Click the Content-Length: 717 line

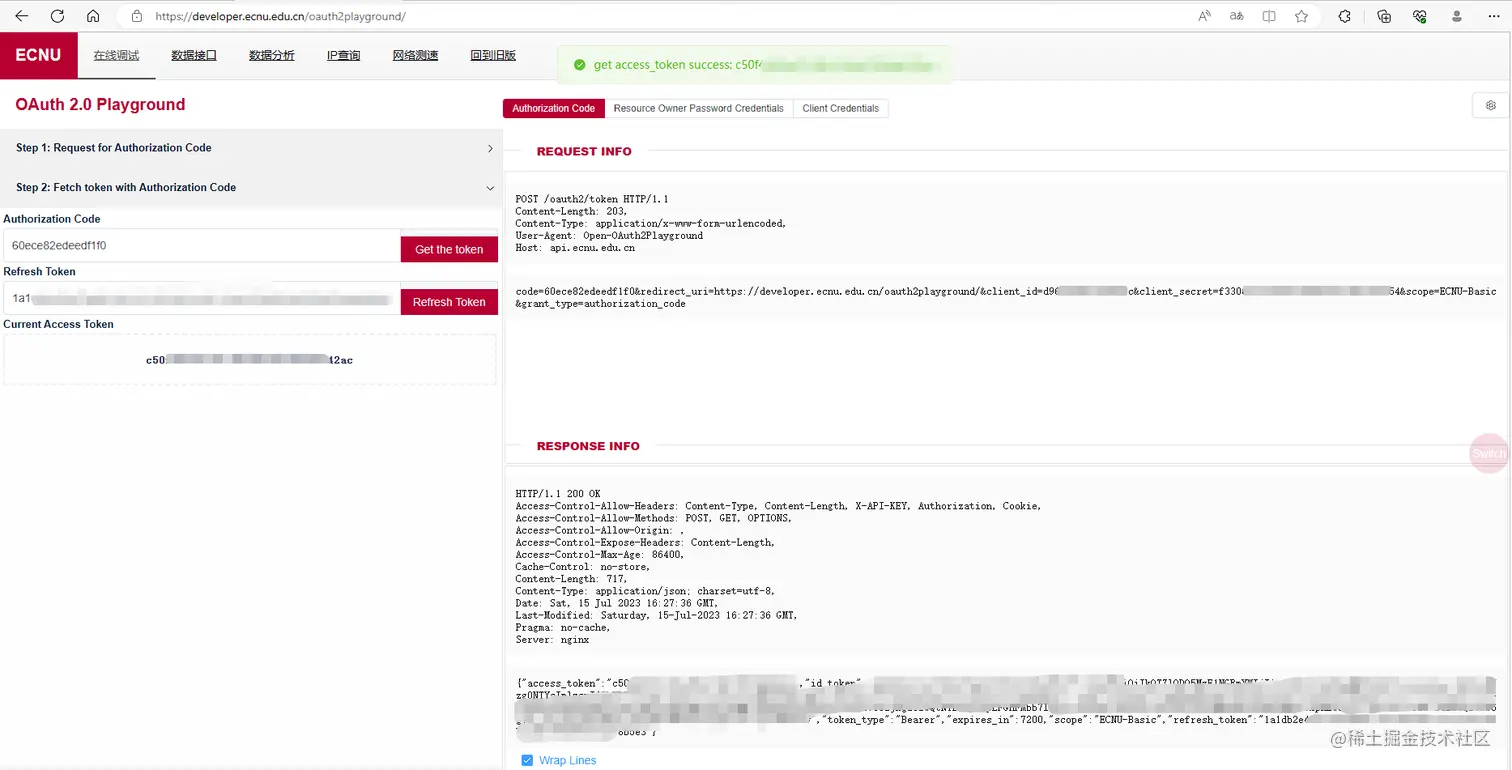571,579
